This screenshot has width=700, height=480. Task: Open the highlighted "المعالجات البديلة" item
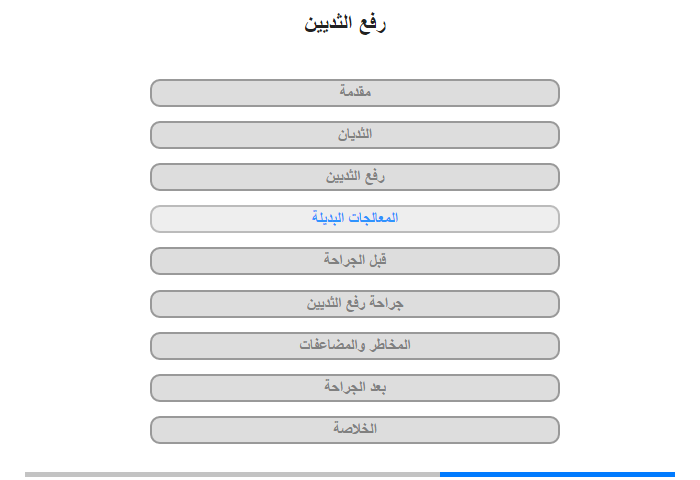355,219
